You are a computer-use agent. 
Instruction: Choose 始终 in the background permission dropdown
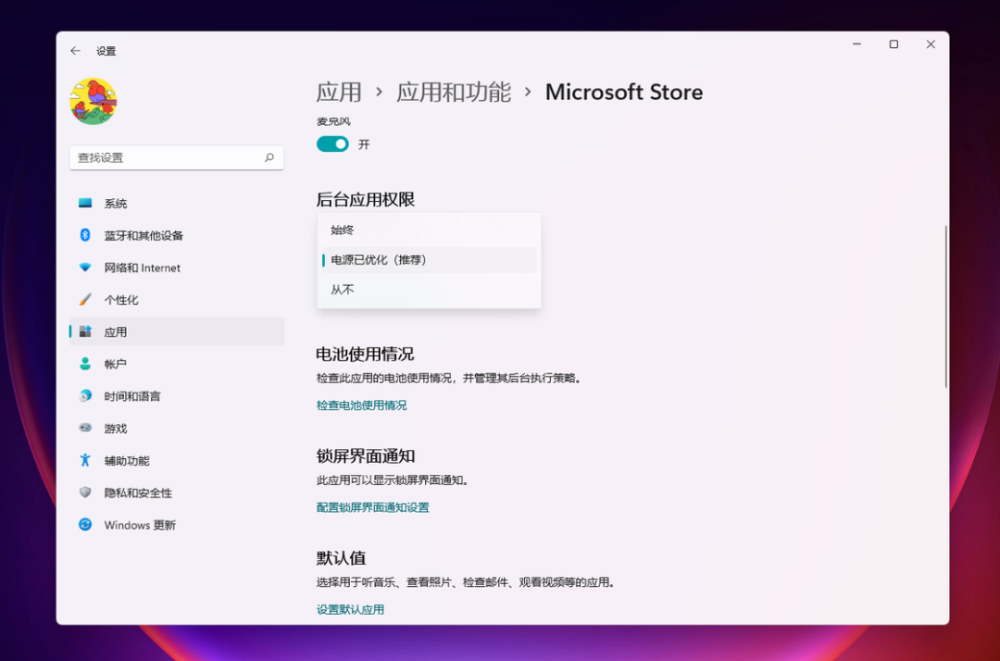343,230
